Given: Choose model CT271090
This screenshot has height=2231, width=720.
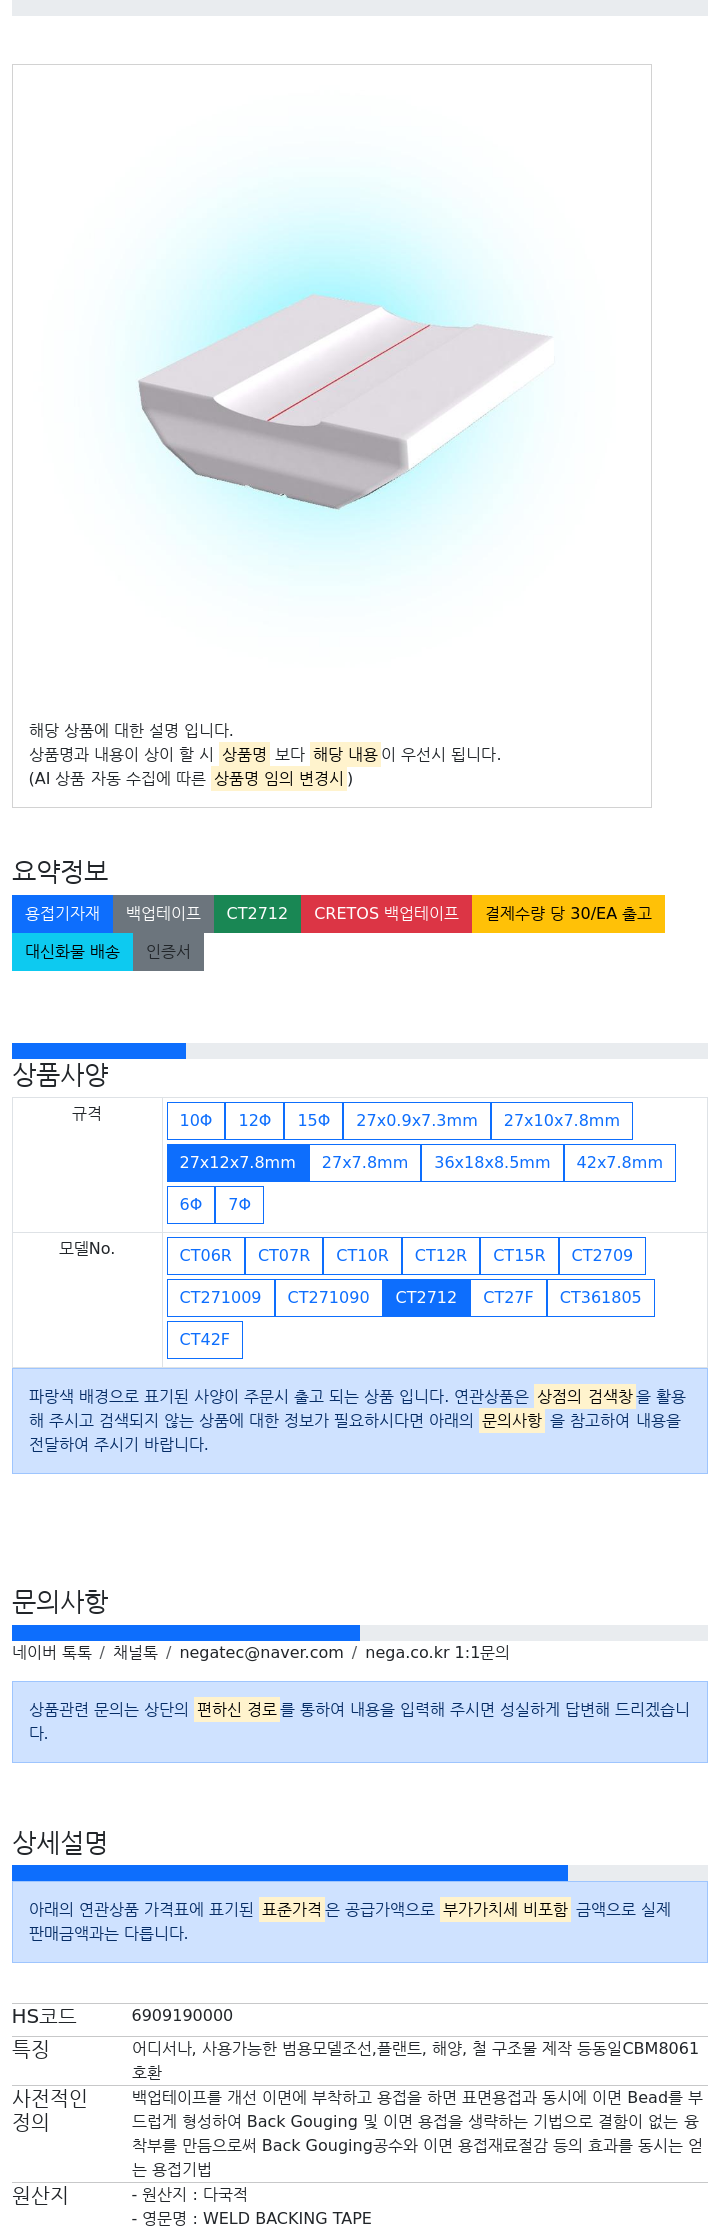Looking at the screenshot, I should 328,1298.
